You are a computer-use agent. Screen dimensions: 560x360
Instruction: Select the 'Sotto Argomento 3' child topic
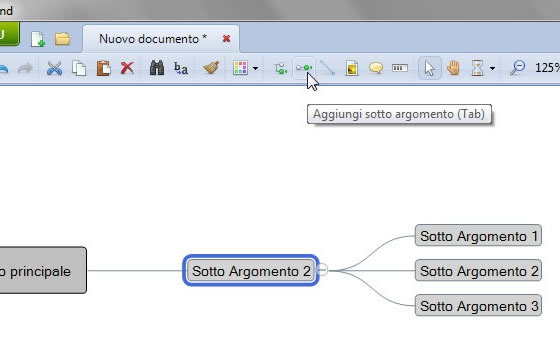(478, 305)
